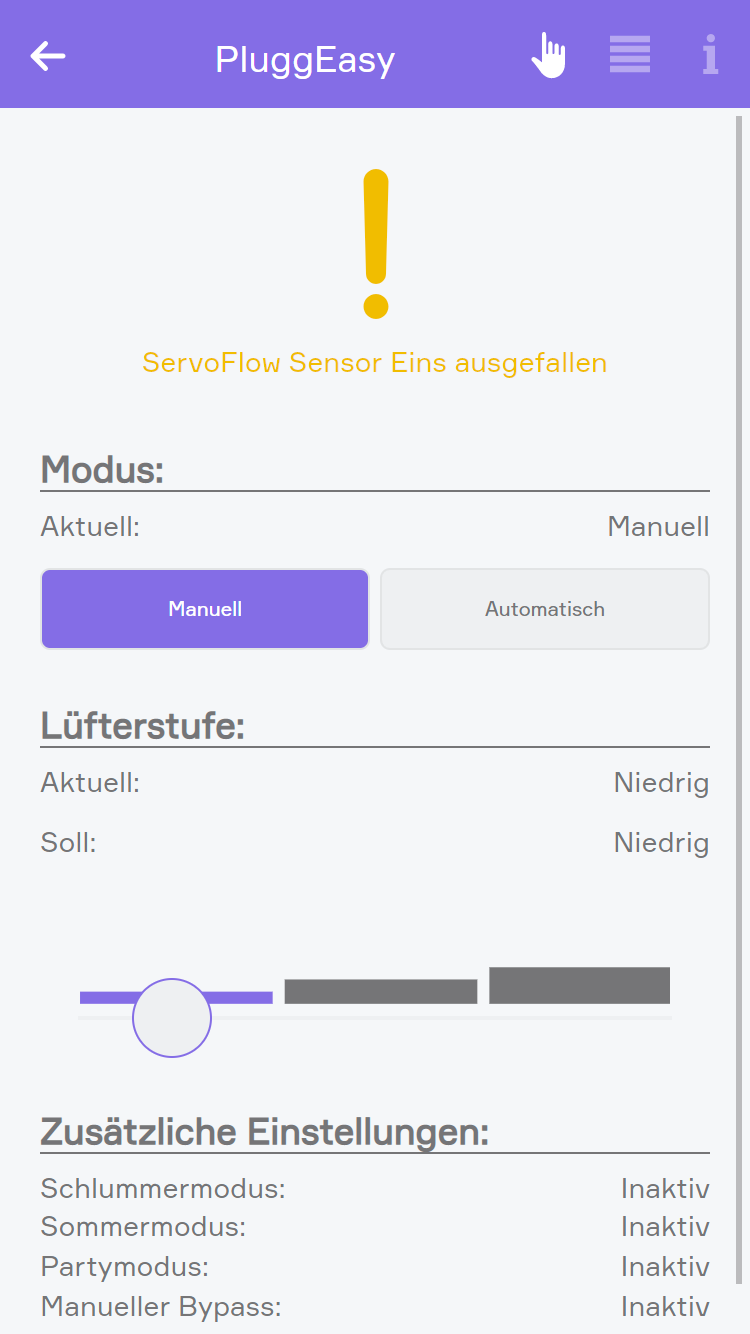The width and height of the screenshot is (750, 1334).
Task: Click the Lüfterstufe section heading
Action: pos(143,726)
